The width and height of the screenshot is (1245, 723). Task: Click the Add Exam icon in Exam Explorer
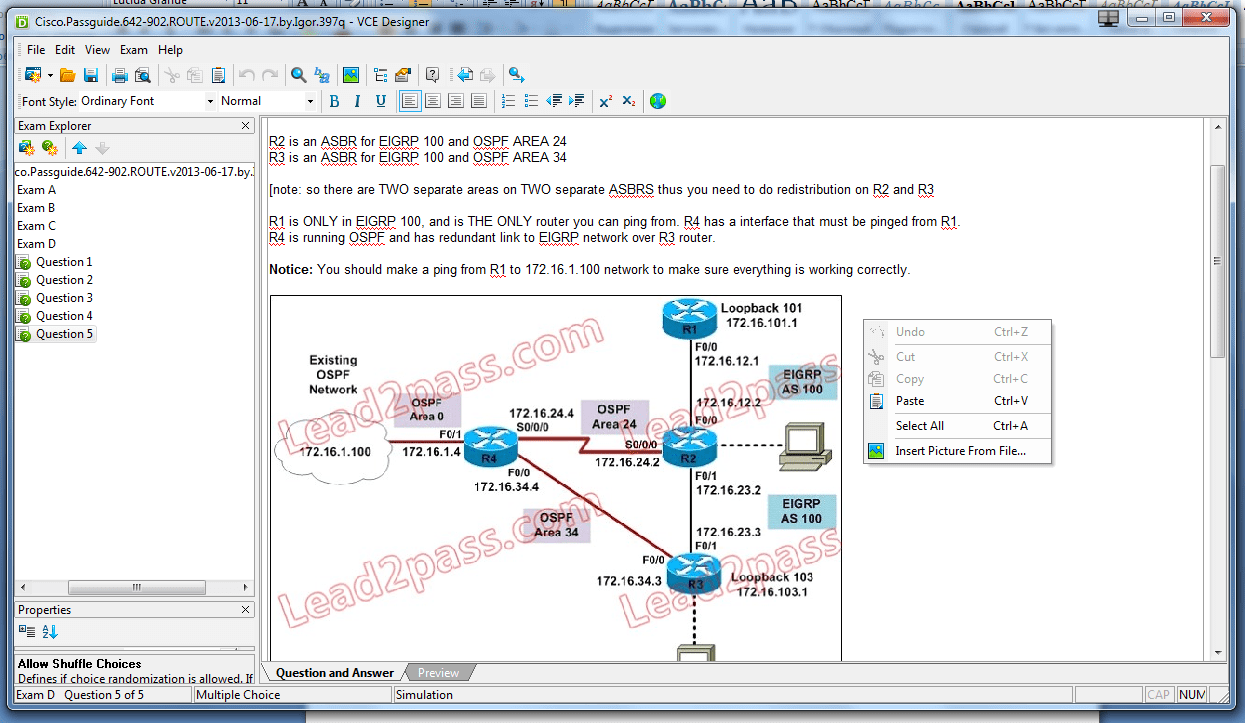pos(27,148)
